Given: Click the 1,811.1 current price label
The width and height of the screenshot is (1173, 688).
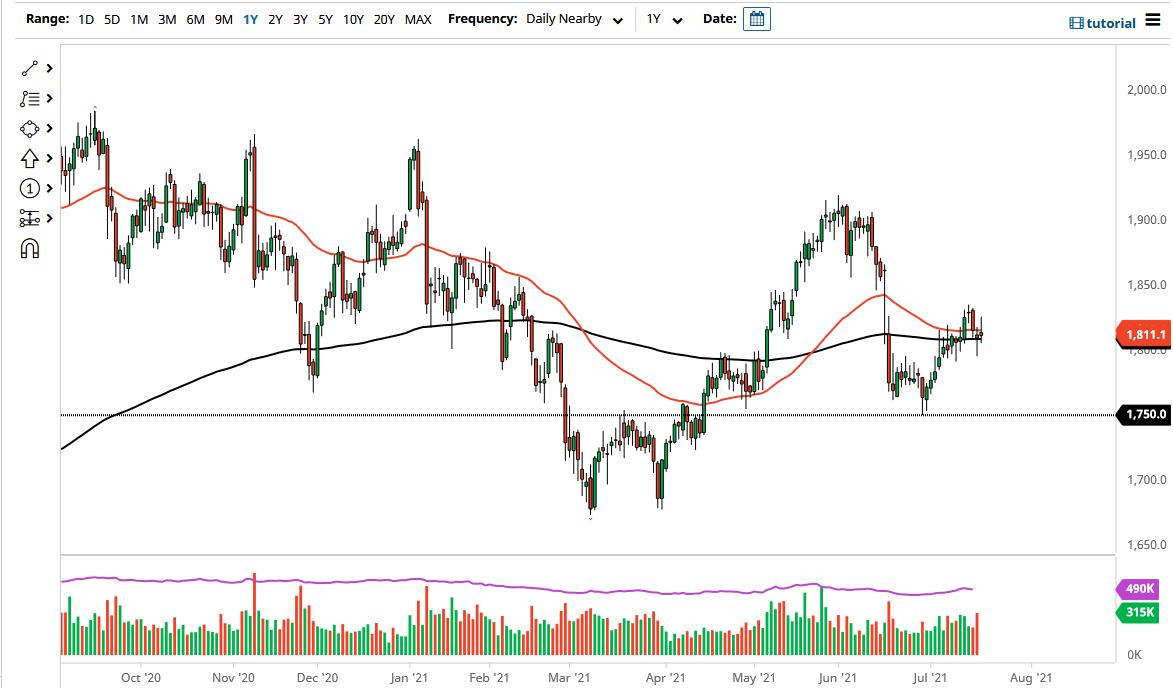Looking at the screenshot, I should [1143, 334].
